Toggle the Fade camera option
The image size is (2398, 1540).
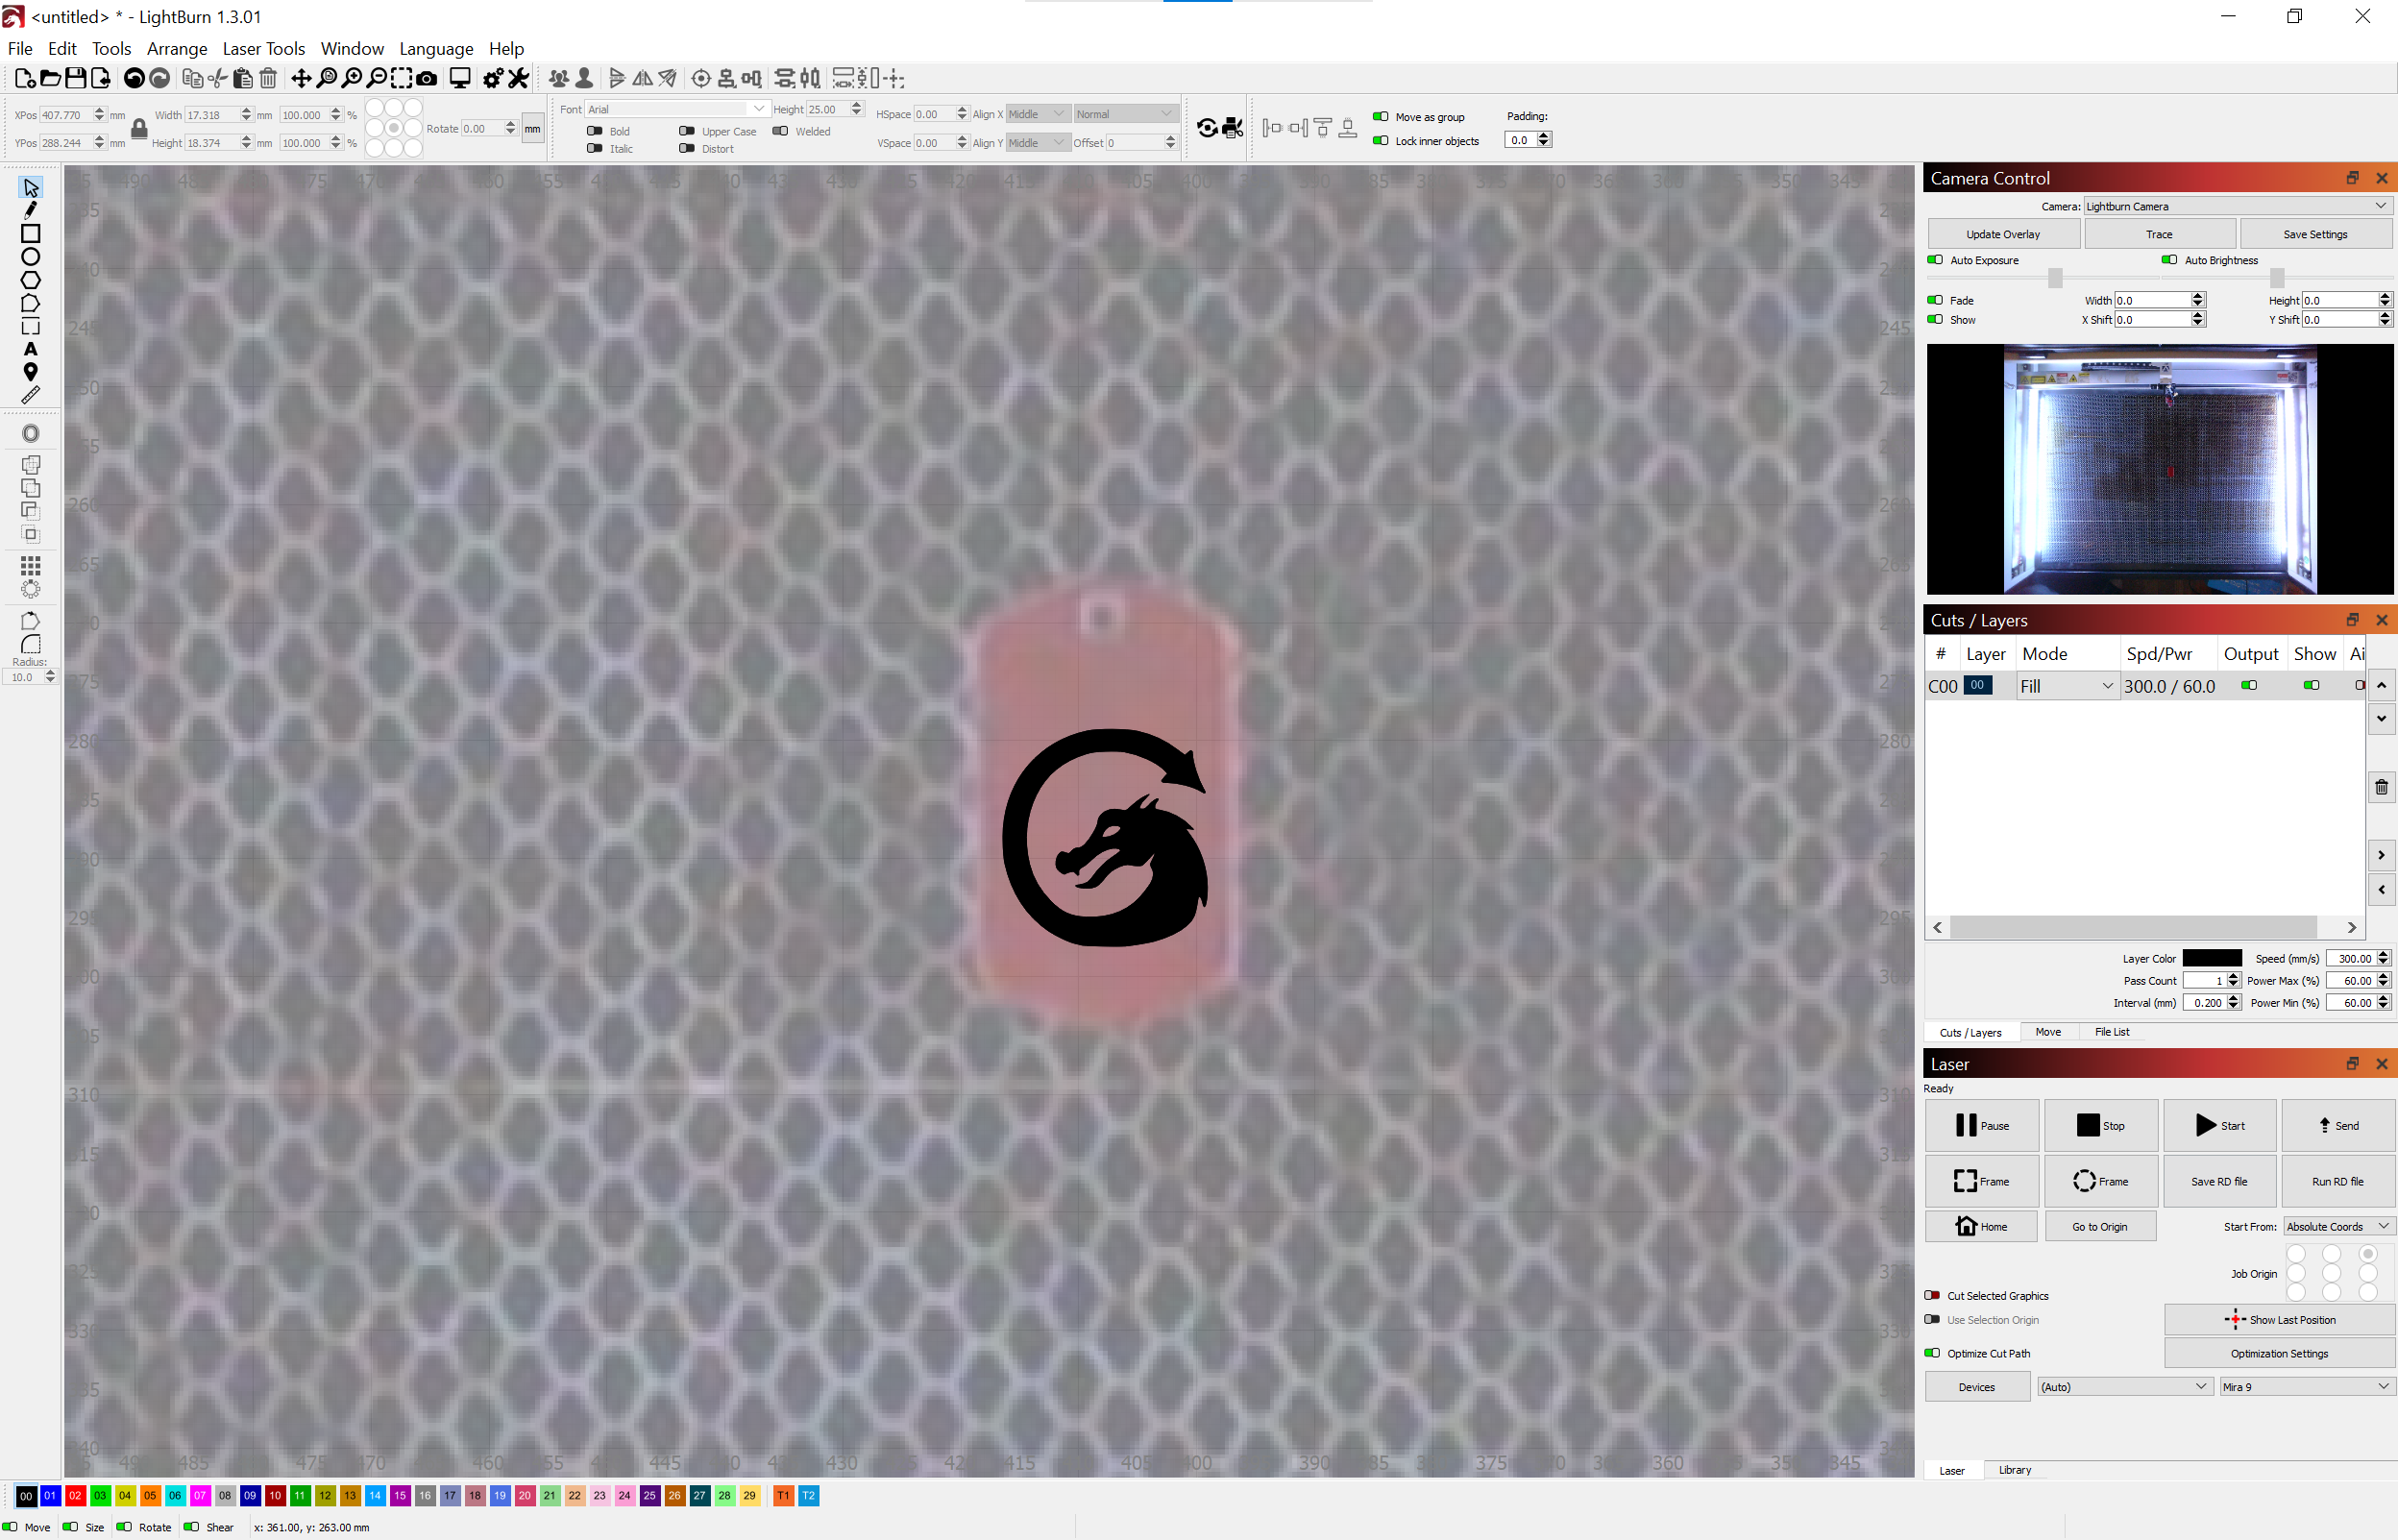tap(1935, 300)
